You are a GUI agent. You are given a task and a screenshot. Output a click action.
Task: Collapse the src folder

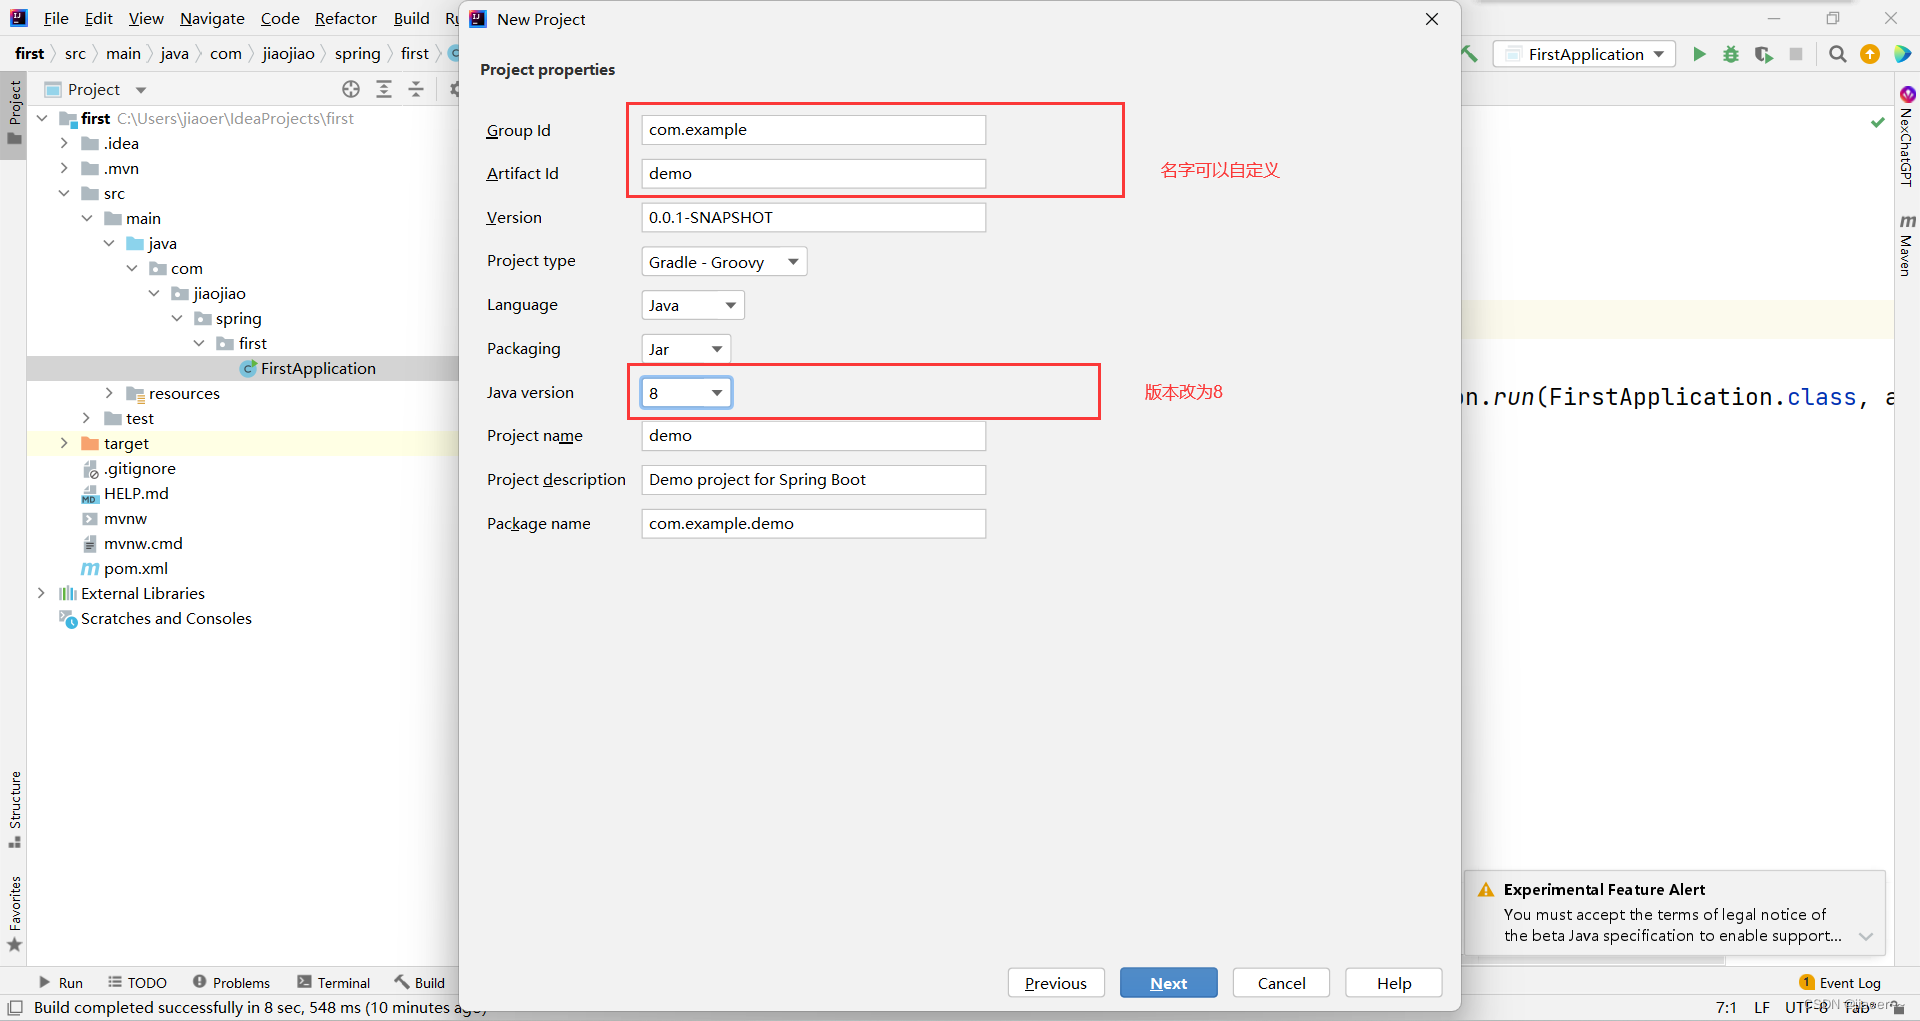[64, 193]
